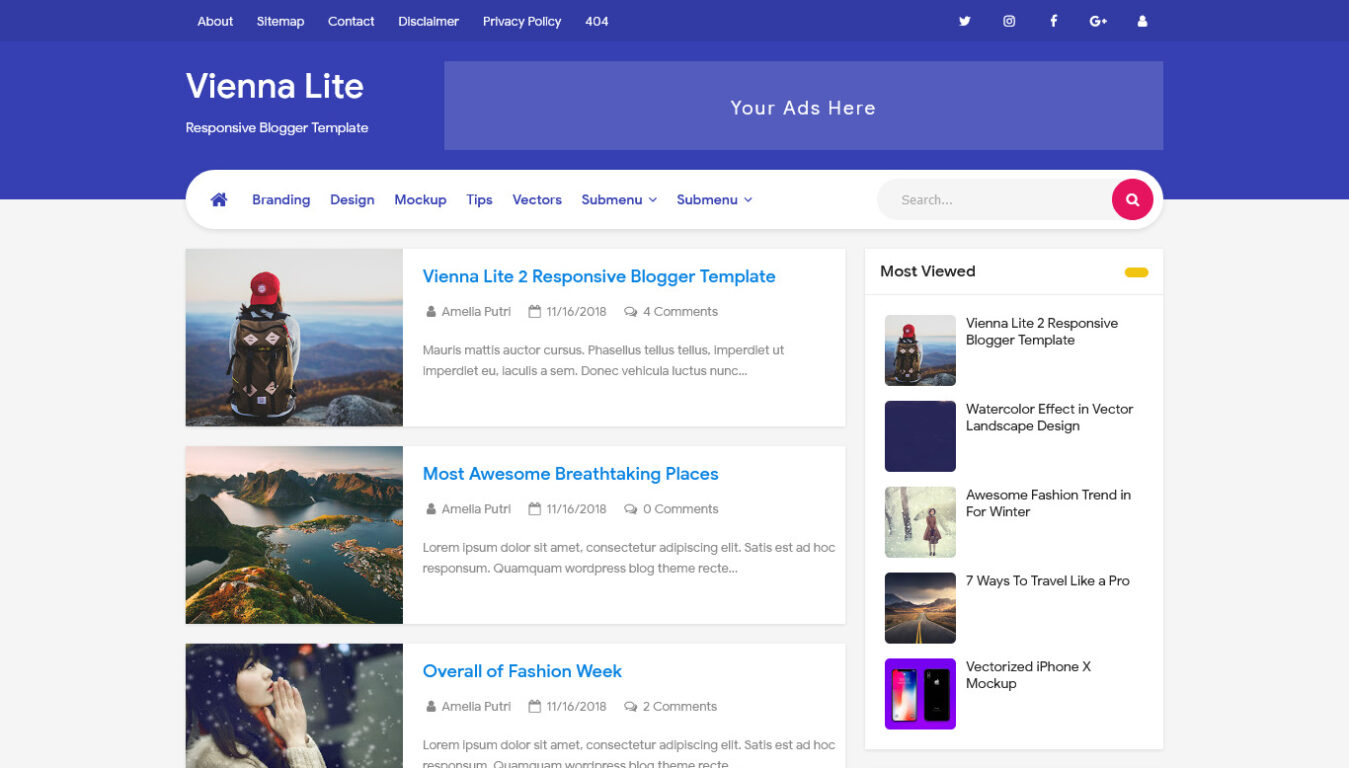Image resolution: width=1349 pixels, height=768 pixels.
Task: Open the Facebook social icon
Action: click(x=1053, y=21)
